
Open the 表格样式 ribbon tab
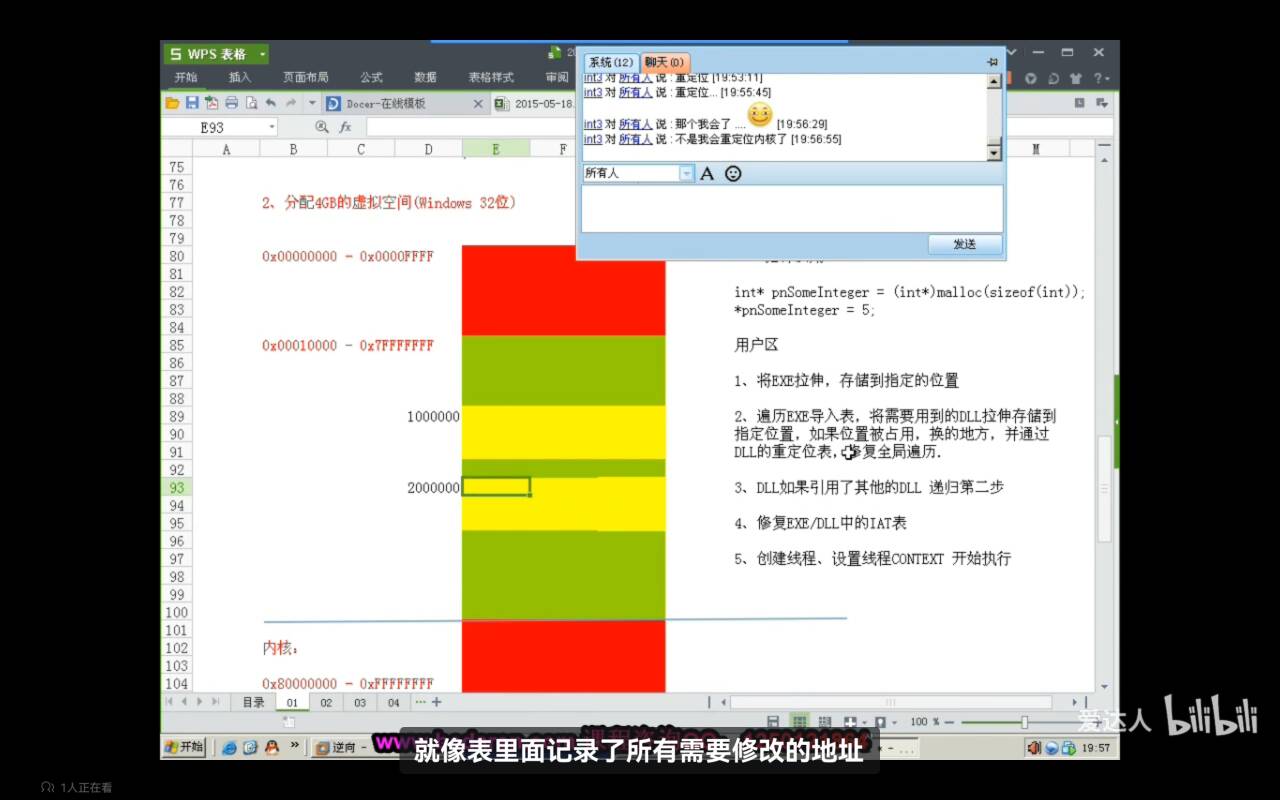click(491, 78)
